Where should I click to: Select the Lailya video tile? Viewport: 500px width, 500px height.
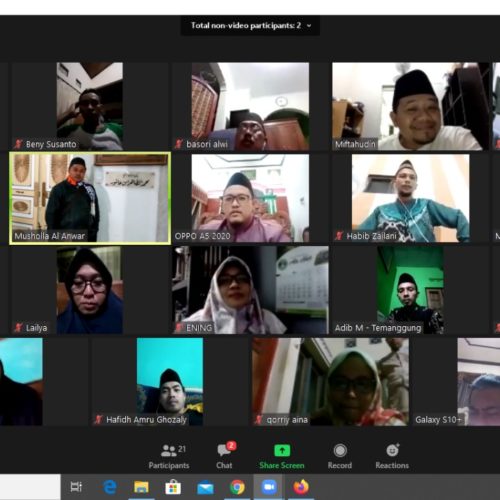[x=90, y=290]
